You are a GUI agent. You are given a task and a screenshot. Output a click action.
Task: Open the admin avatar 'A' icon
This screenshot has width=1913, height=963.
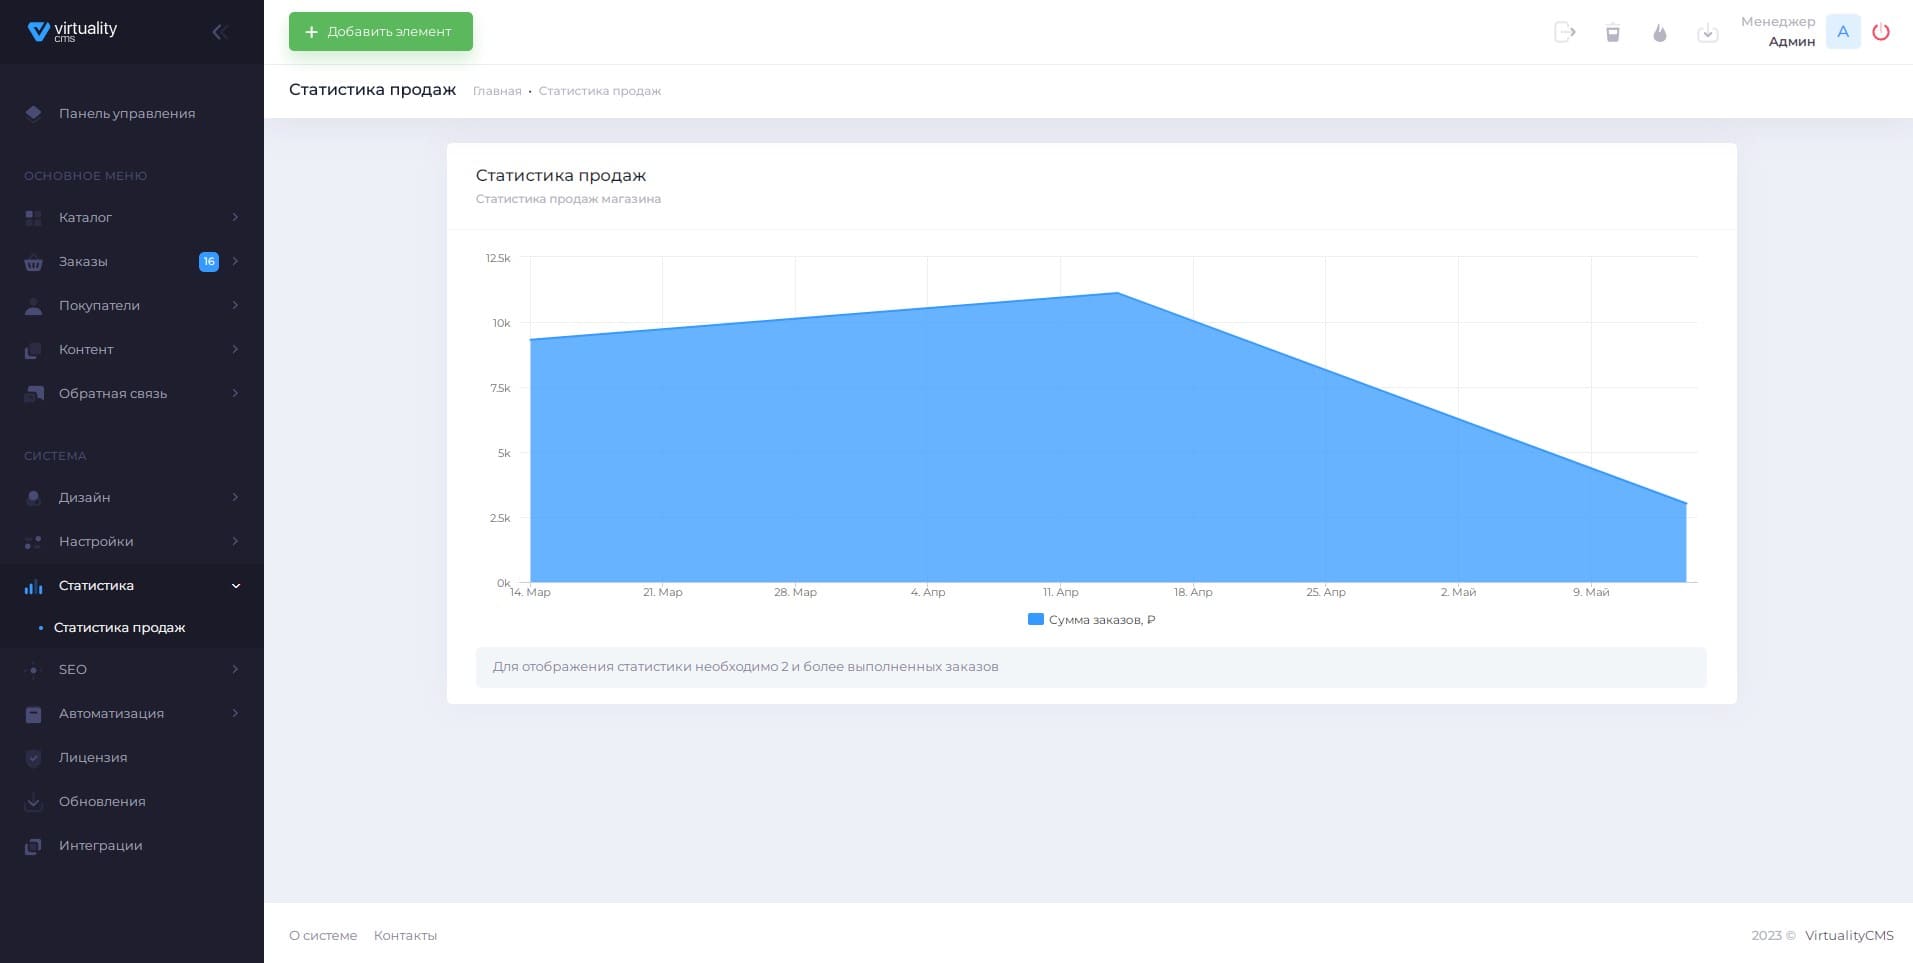pos(1843,32)
